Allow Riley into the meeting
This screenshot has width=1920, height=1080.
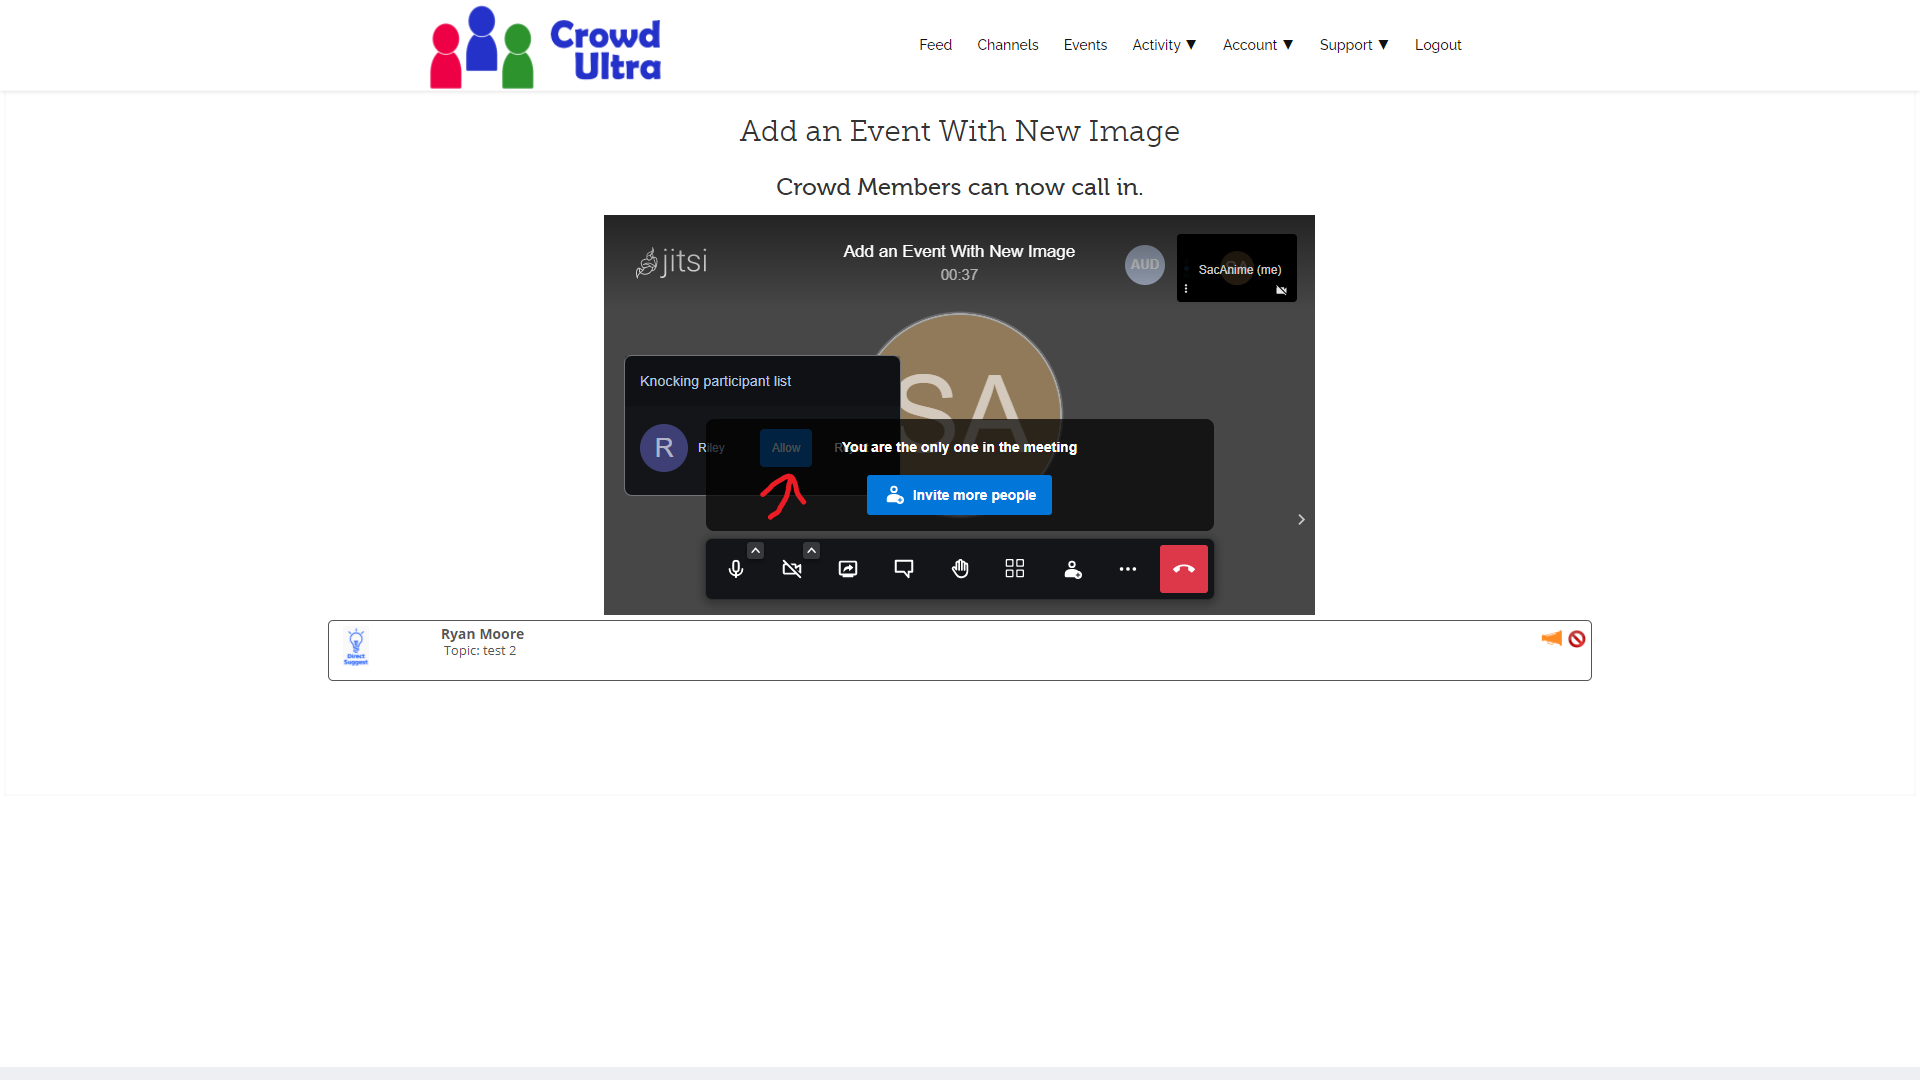click(x=785, y=448)
